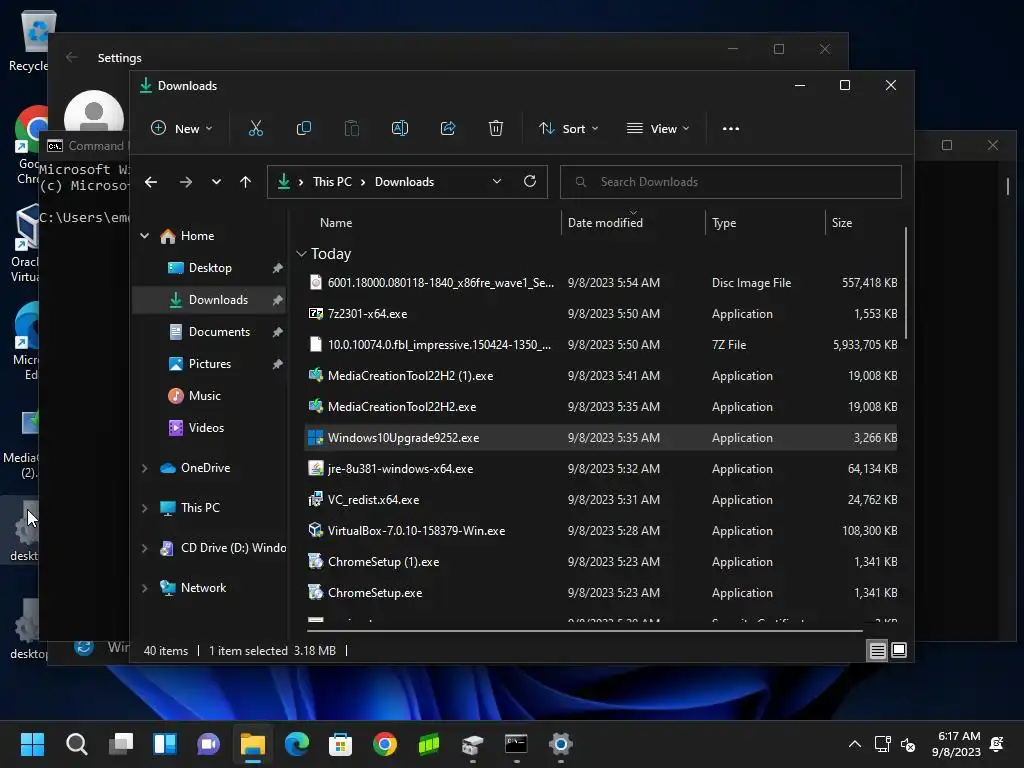Screen dimensions: 1024x768
Task: Click the Rename icon in toolbar
Action: point(400,129)
